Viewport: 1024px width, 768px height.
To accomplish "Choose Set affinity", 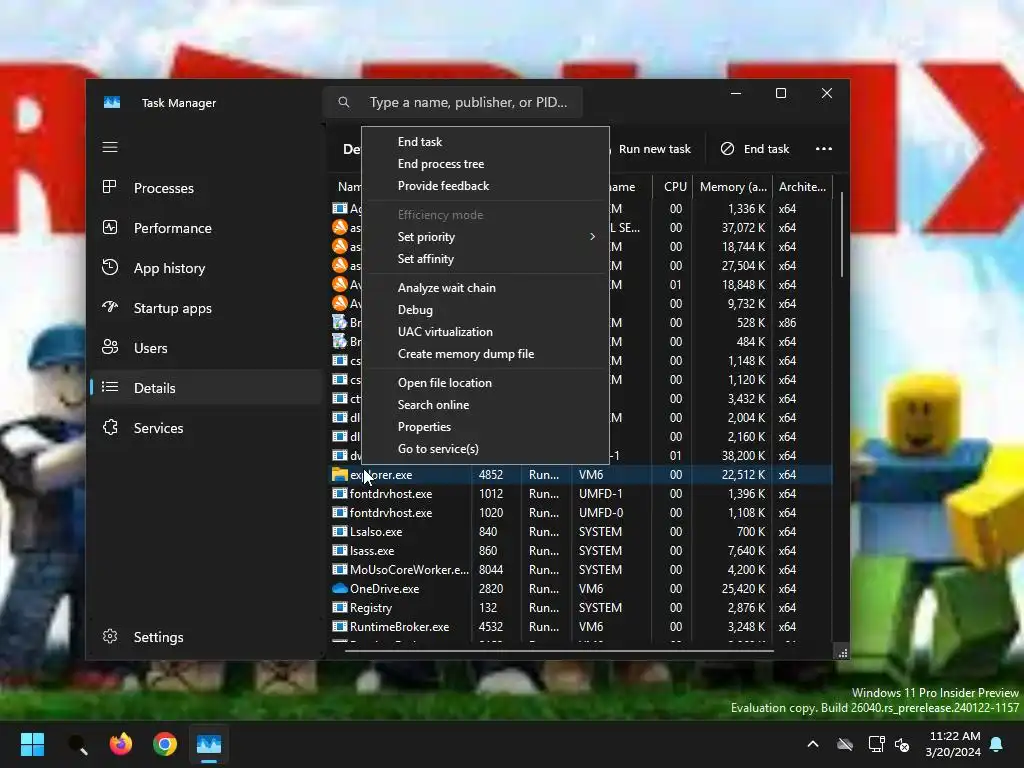I will click(x=485, y=259).
